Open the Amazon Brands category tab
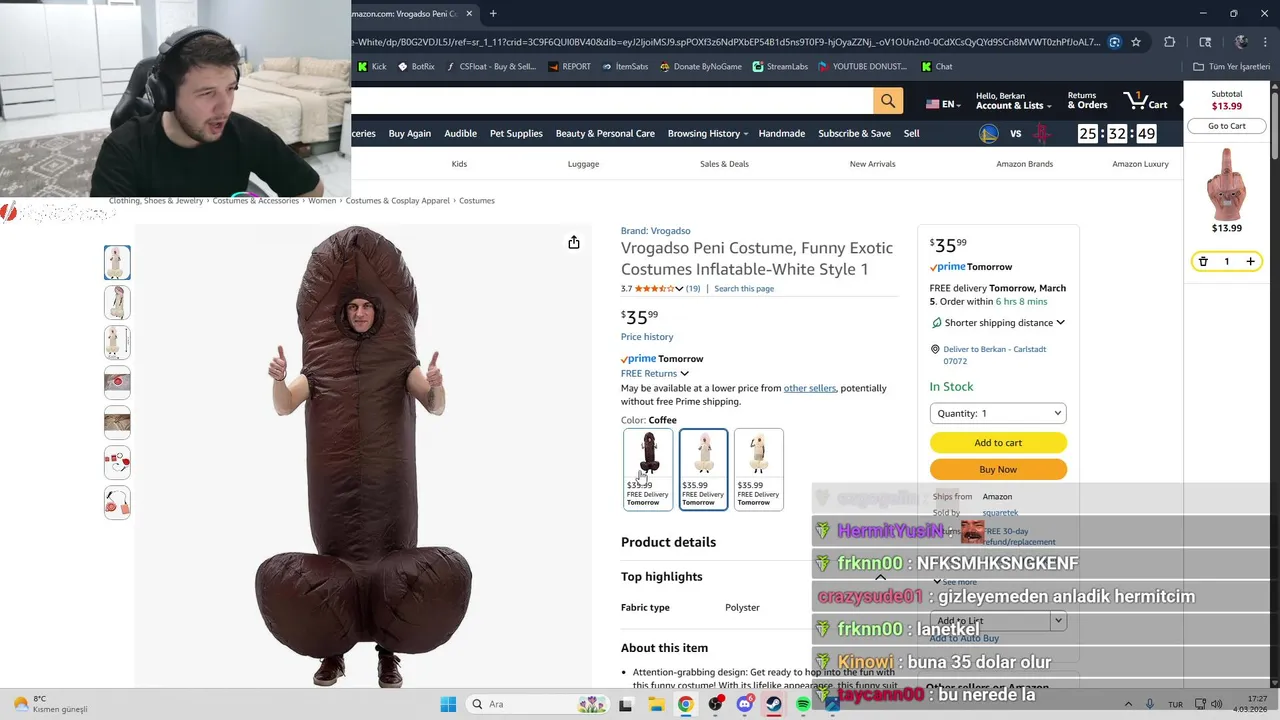The width and height of the screenshot is (1280, 720). [1024, 164]
